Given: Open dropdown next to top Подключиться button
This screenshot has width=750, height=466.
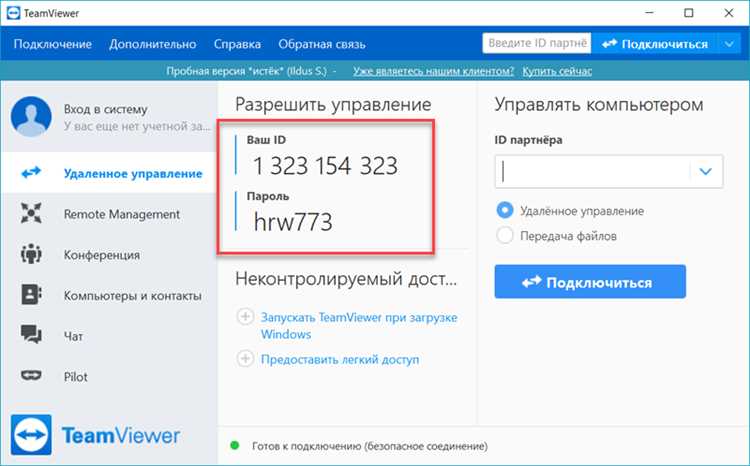Looking at the screenshot, I should [x=728, y=44].
